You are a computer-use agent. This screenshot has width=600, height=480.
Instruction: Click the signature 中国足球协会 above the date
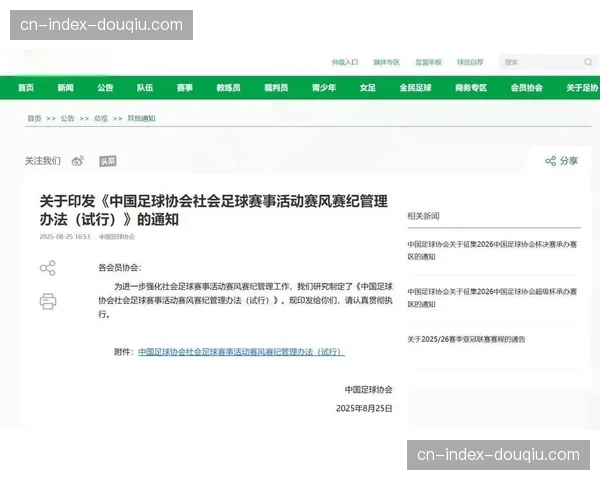tap(368, 390)
